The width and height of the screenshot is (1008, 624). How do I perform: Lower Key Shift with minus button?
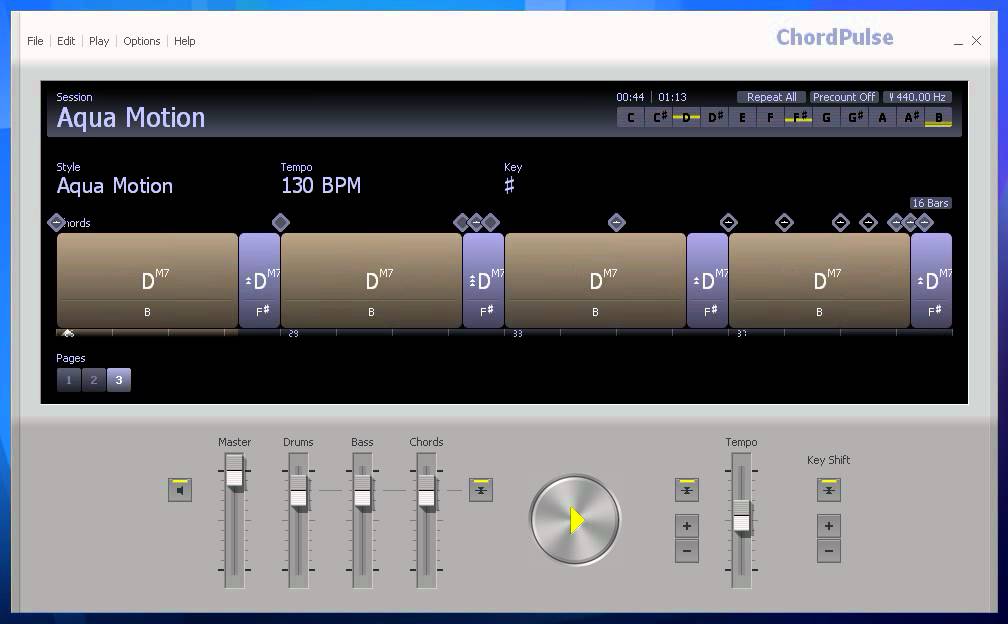pos(829,551)
